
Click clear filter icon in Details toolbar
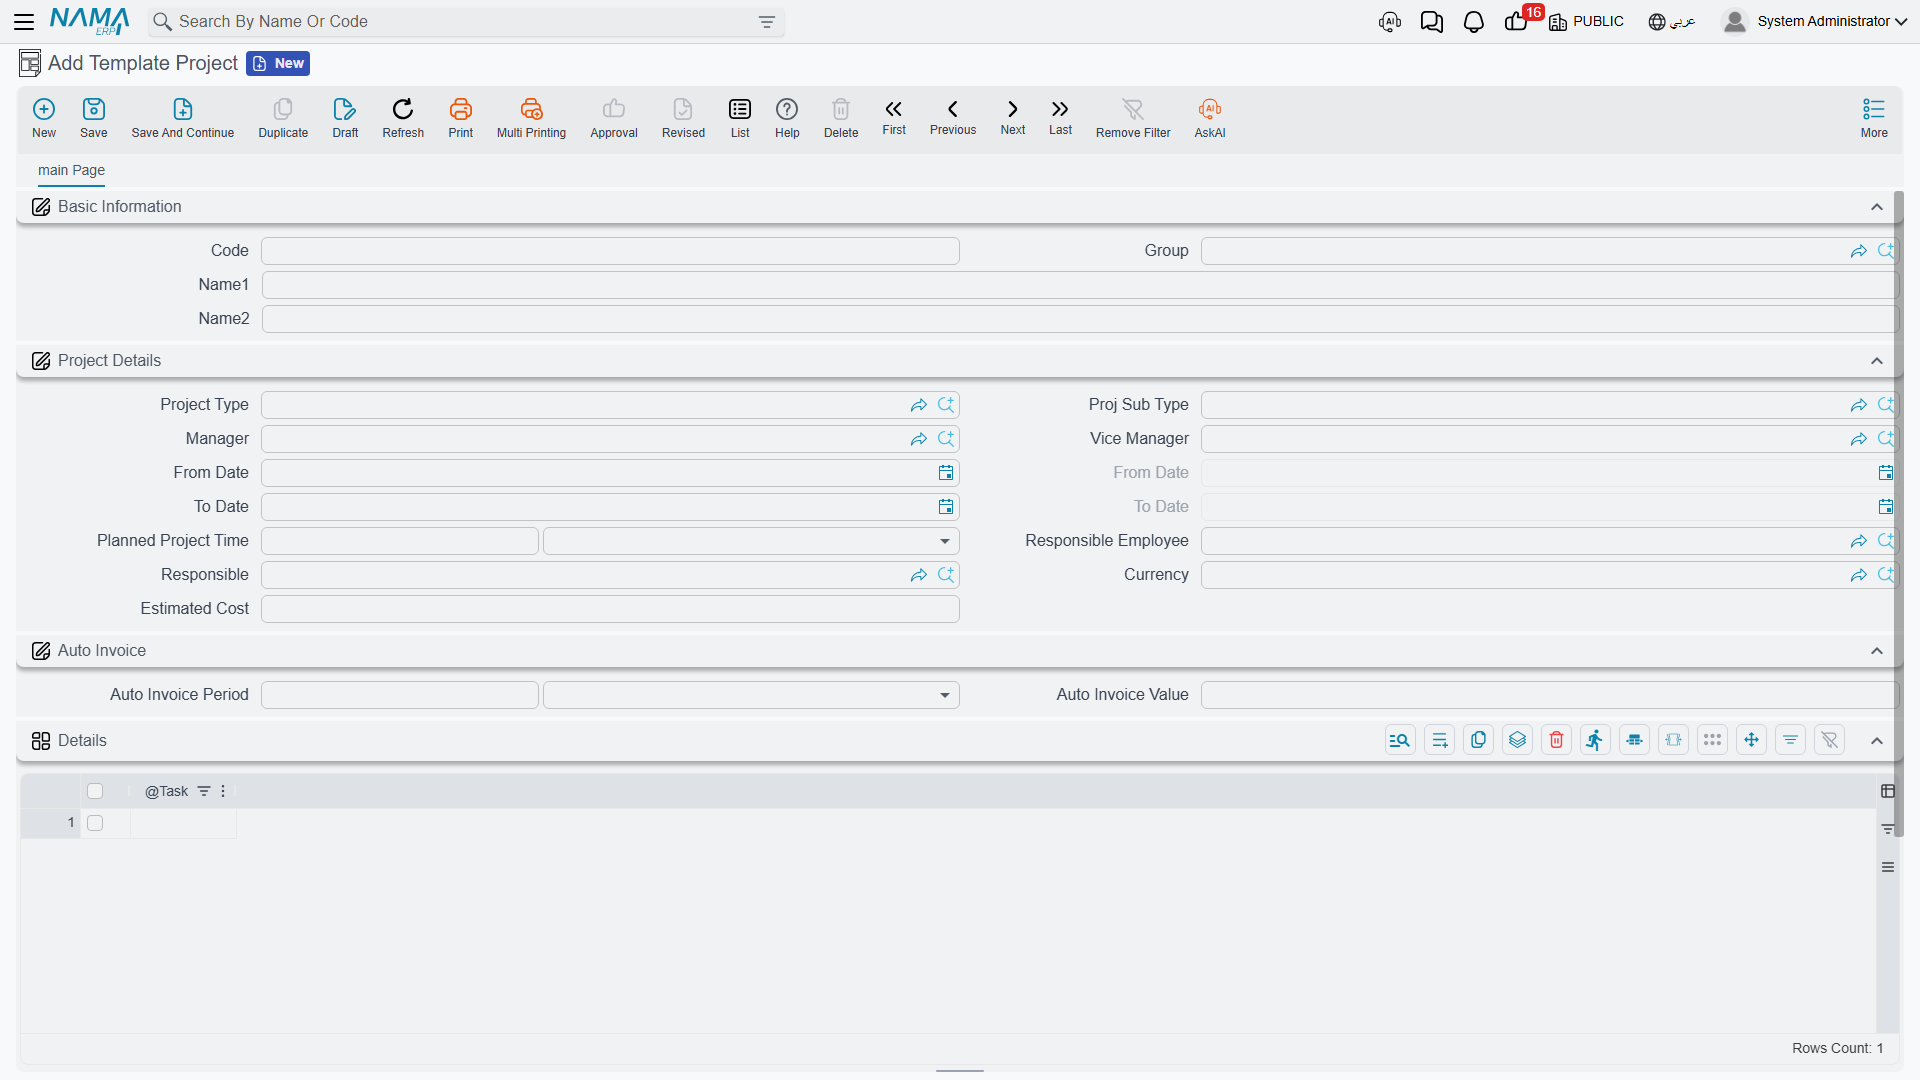1830,740
